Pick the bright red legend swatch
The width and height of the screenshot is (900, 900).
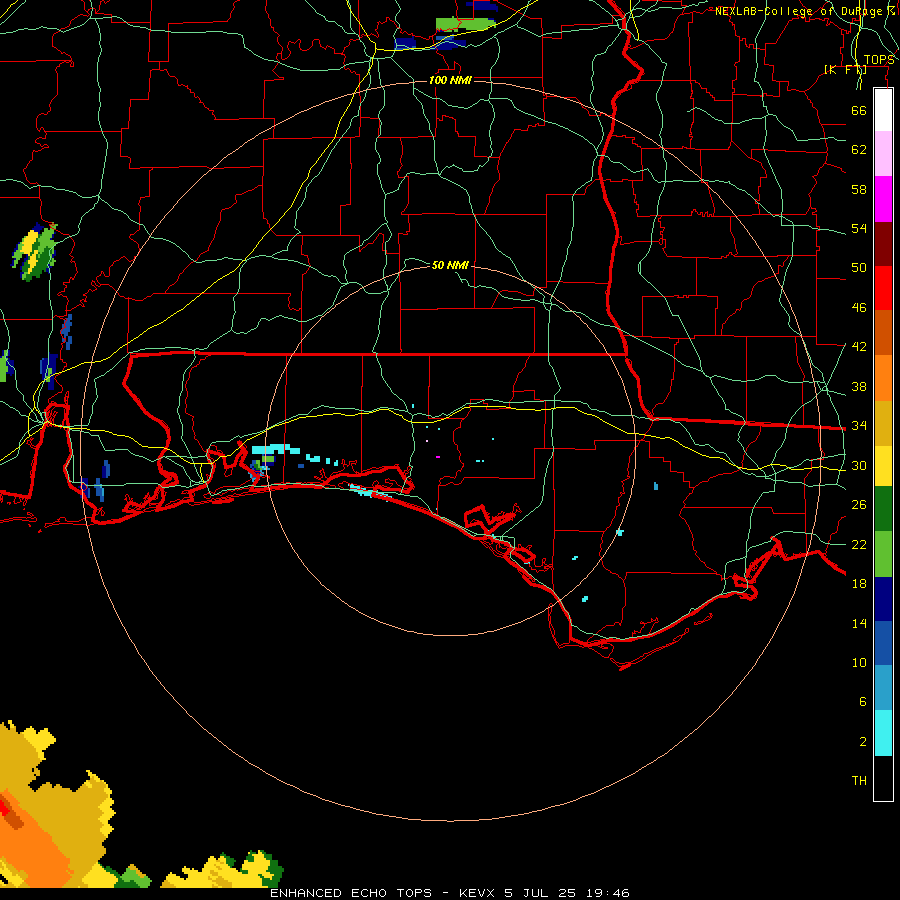pyautogui.click(x=883, y=288)
